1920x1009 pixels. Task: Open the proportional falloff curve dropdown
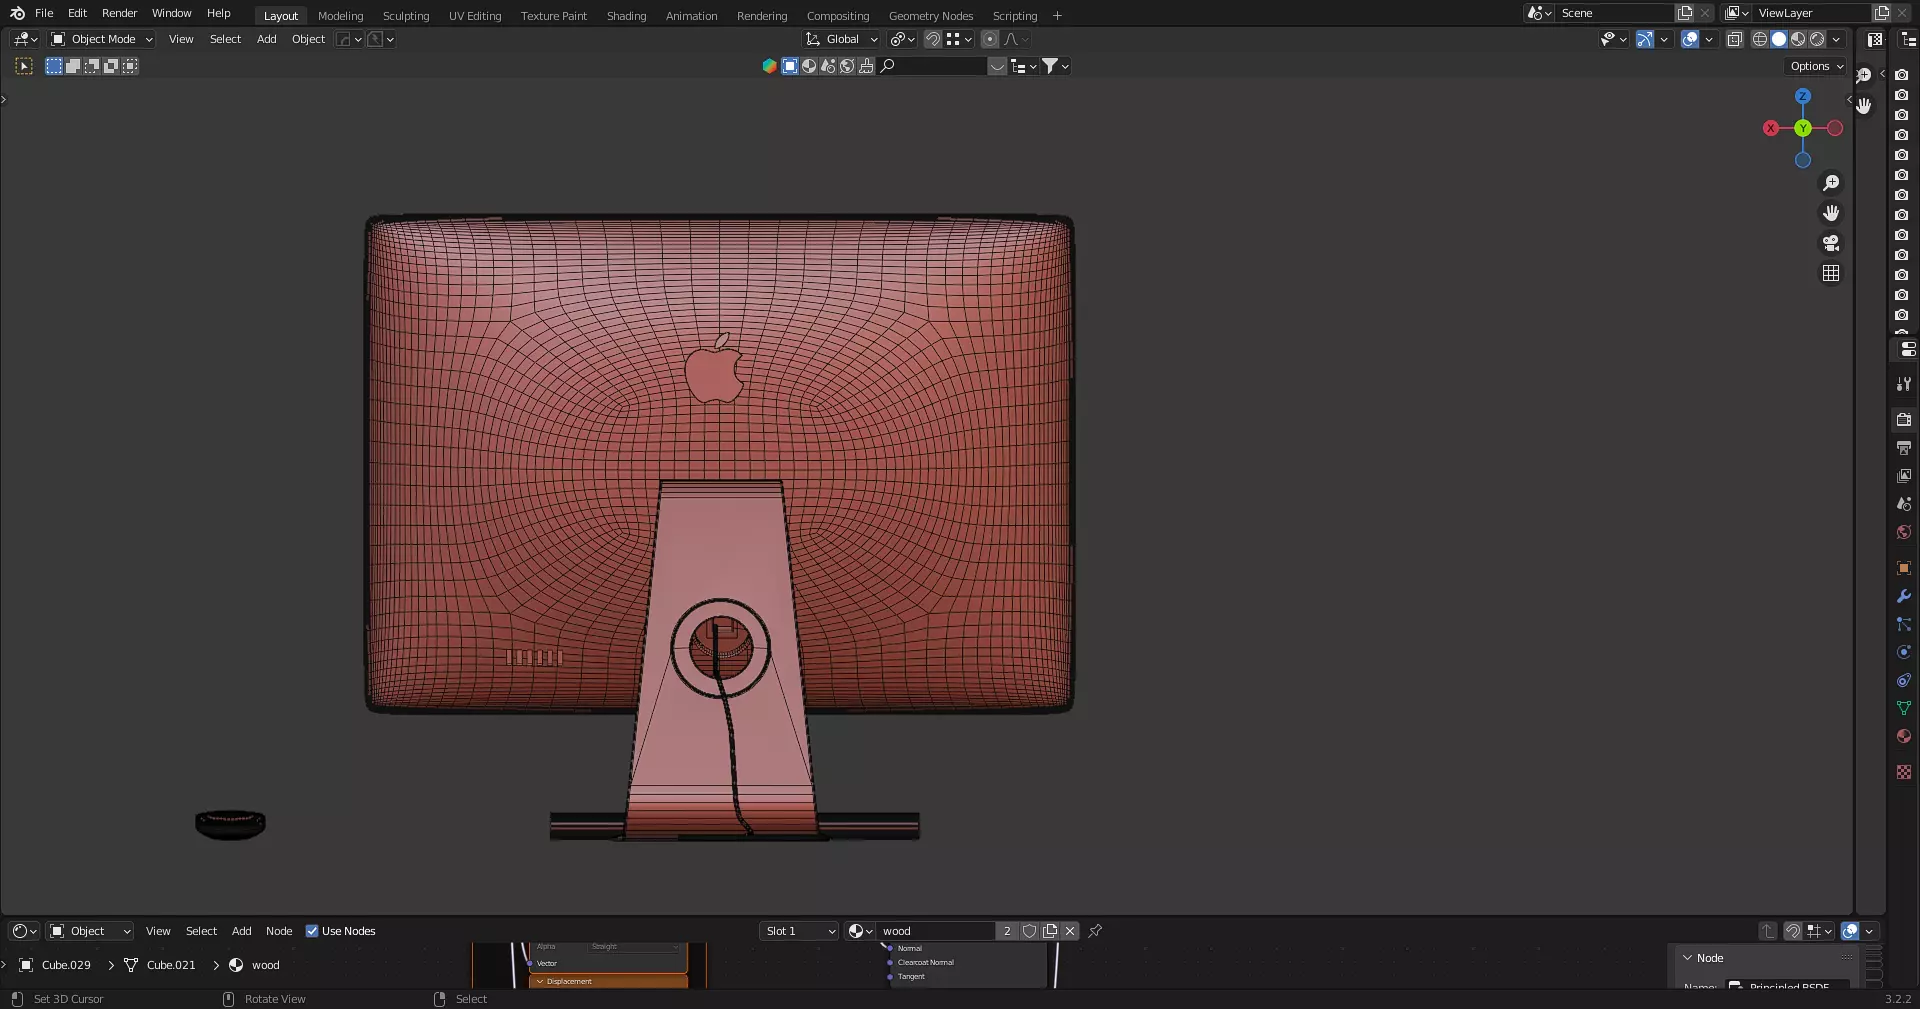pyautogui.click(x=1015, y=39)
